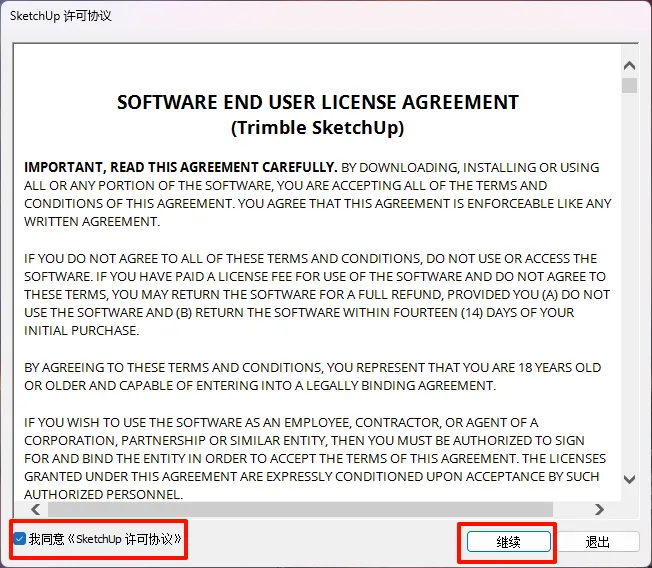The height and width of the screenshot is (568, 652).
Task: Click the line starting WRITTEN AGREEMENT
Action: click(x=92, y=222)
